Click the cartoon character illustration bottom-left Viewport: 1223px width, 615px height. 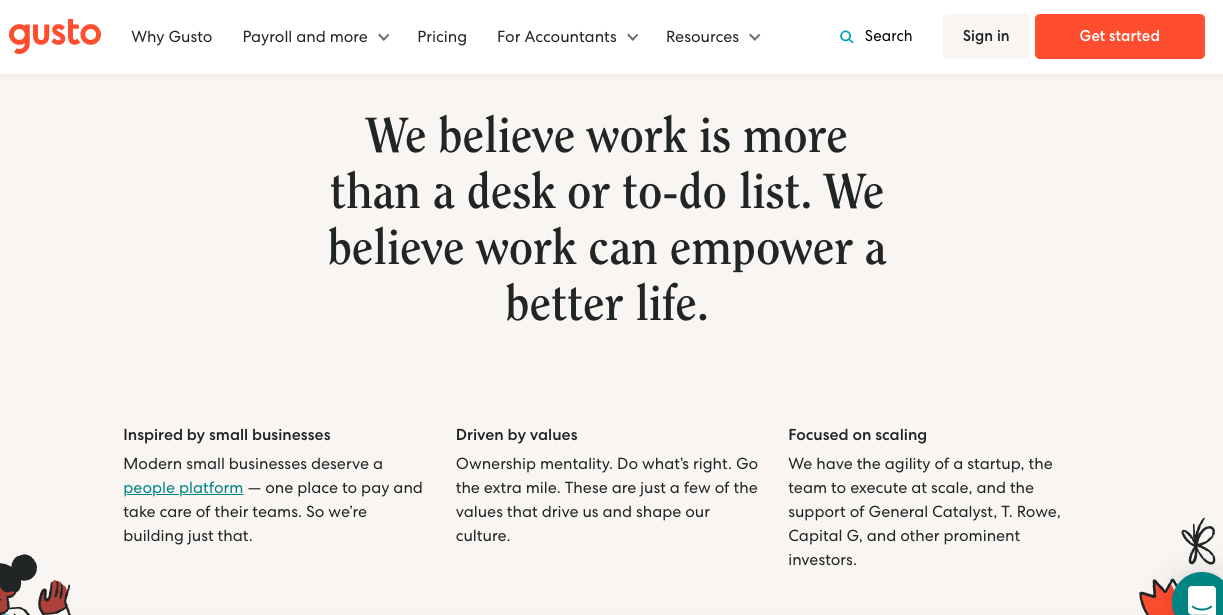pos(17,583)
